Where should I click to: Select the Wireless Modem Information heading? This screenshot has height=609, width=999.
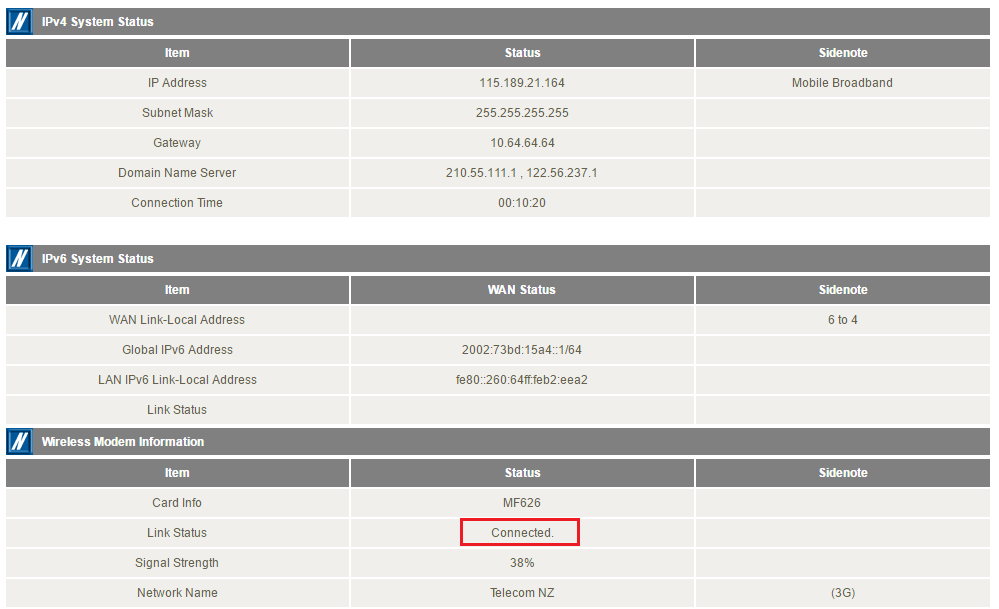[123, 441]
